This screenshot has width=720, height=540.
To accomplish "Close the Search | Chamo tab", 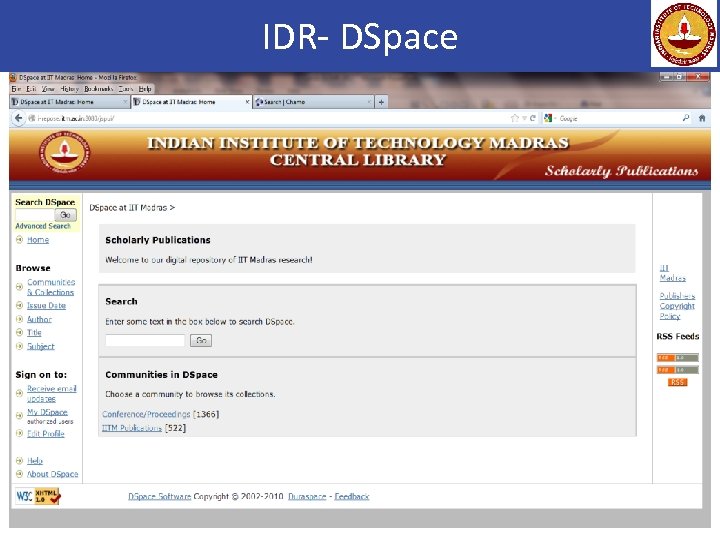I will [x=369, y=102].
